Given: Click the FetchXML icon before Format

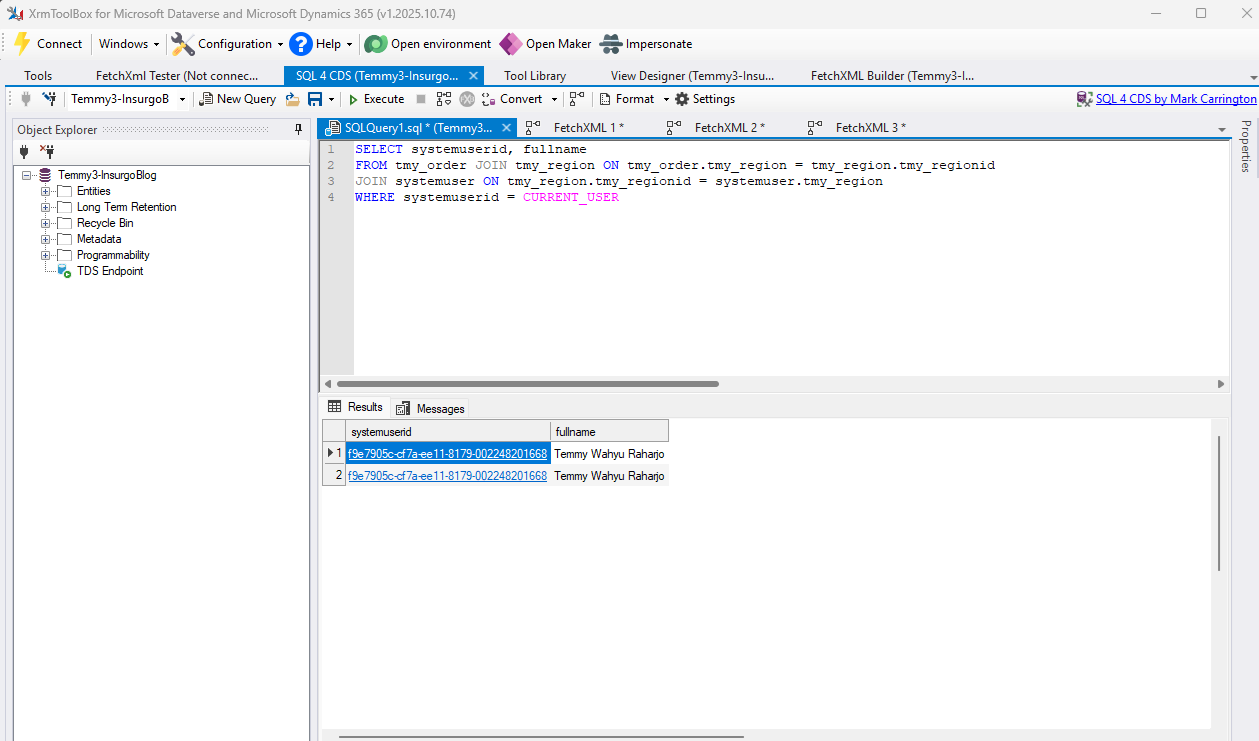Looking at the screenshot, I should 577,99.
